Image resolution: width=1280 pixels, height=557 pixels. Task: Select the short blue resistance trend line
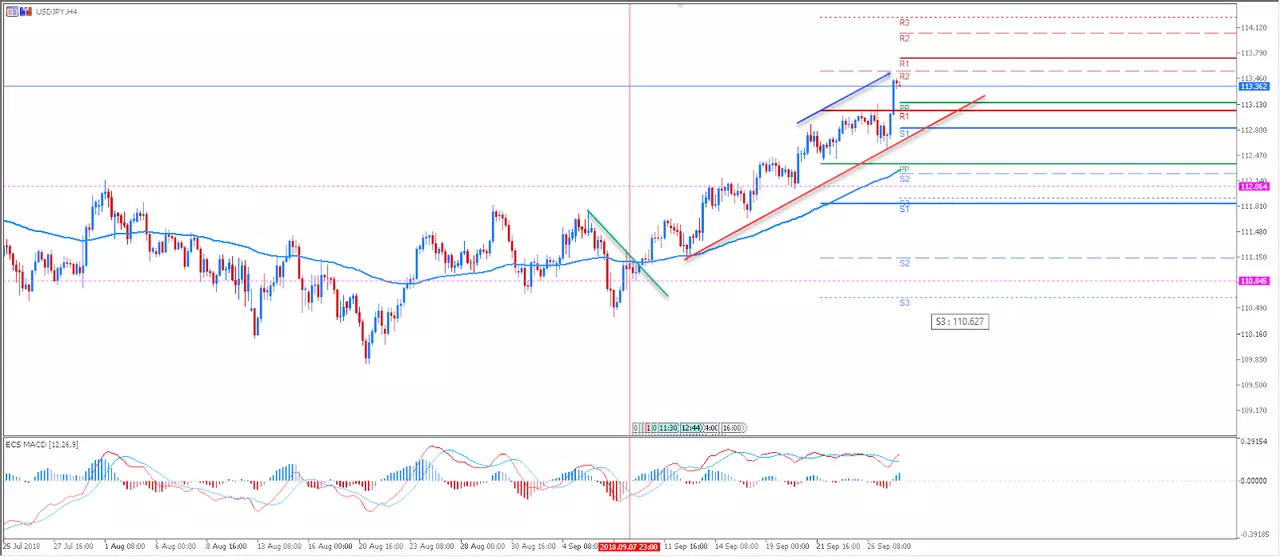pyautogui.click(x=844, y=97)
